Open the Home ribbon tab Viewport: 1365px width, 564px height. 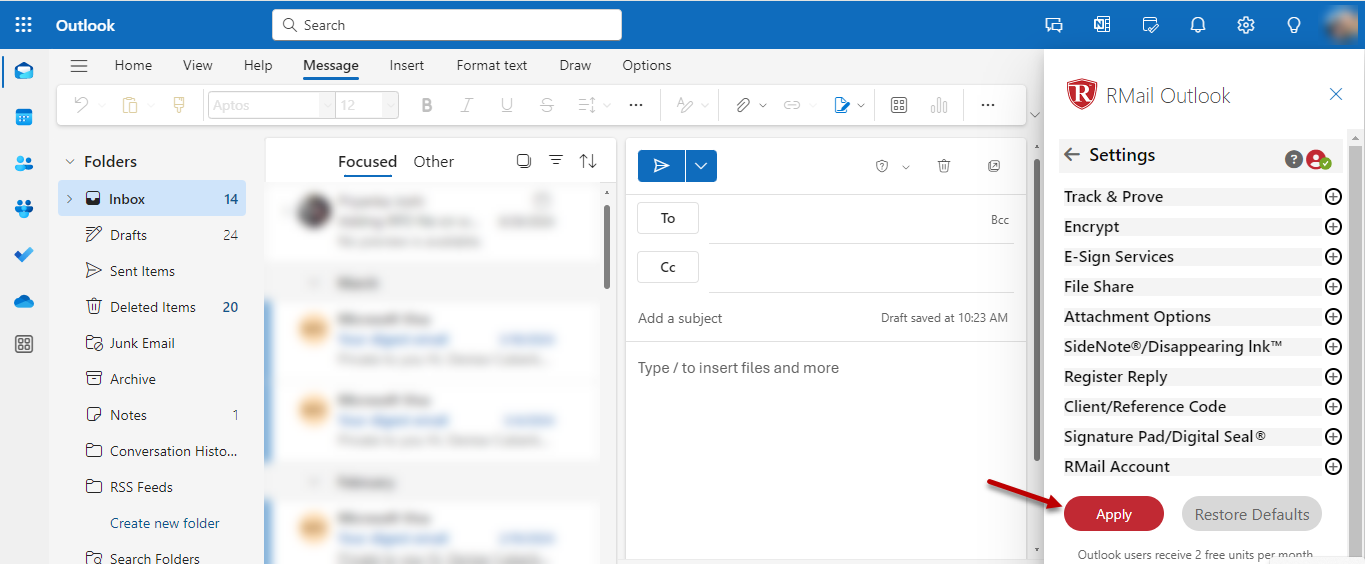133,66
